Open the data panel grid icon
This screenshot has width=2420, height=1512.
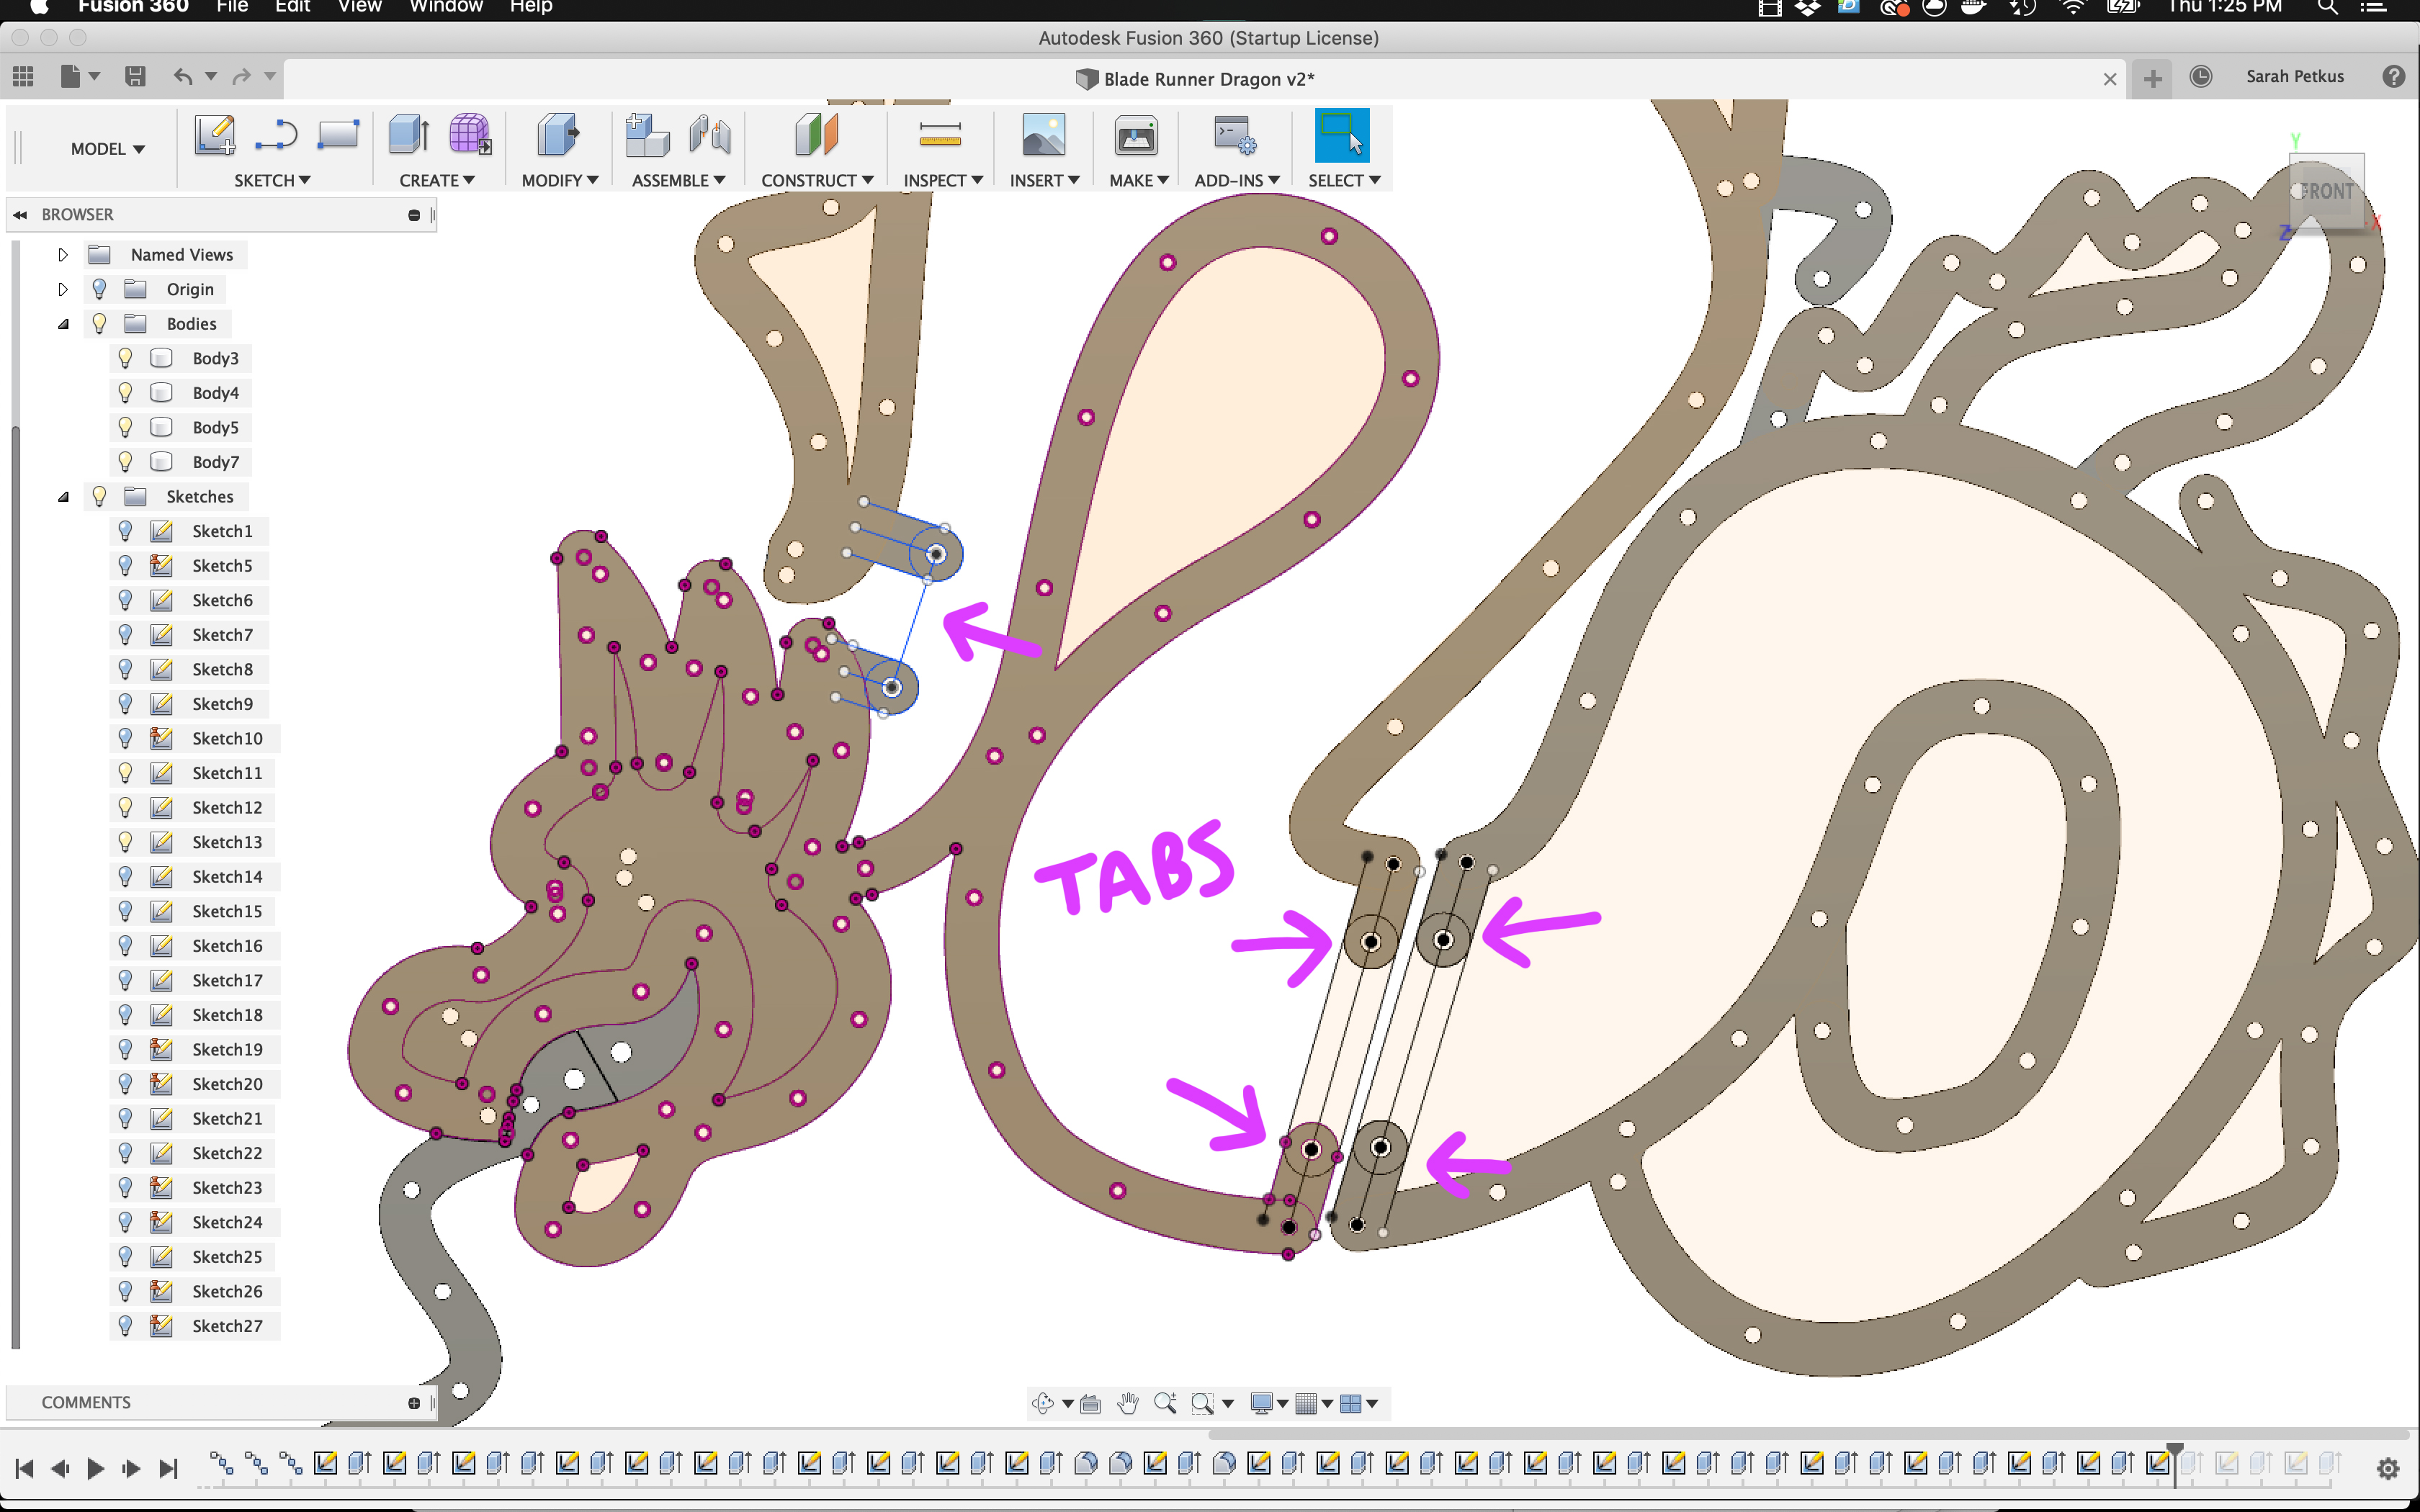click(x=23, y=76)
